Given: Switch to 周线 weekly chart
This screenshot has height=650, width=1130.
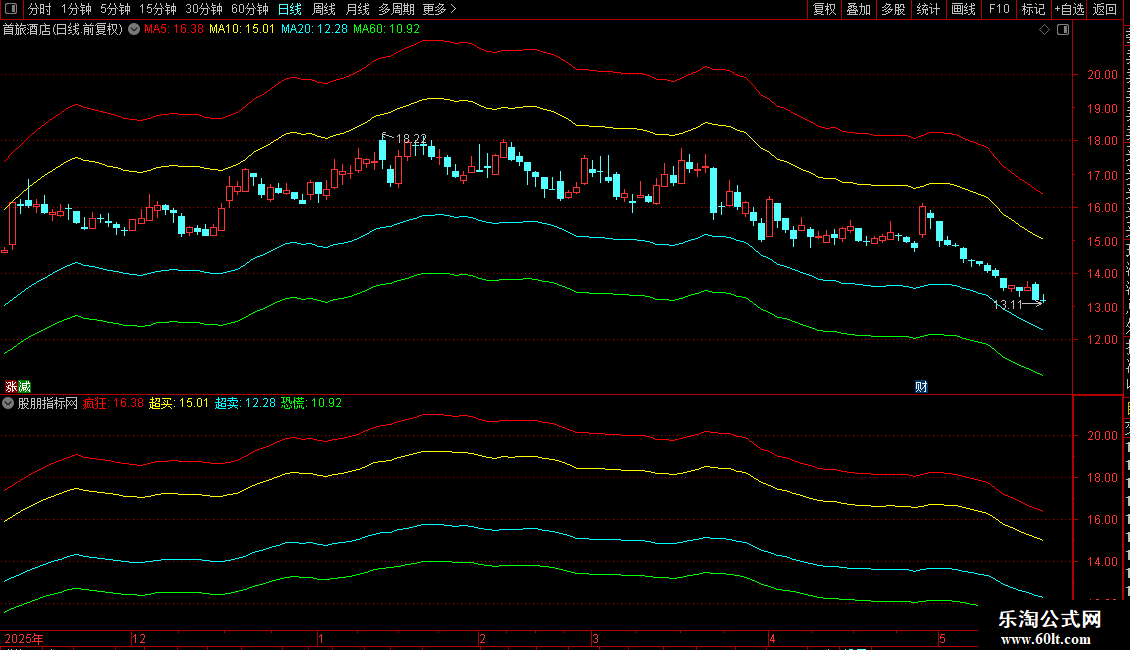Looking at the screenshot, I should (324, 9).
